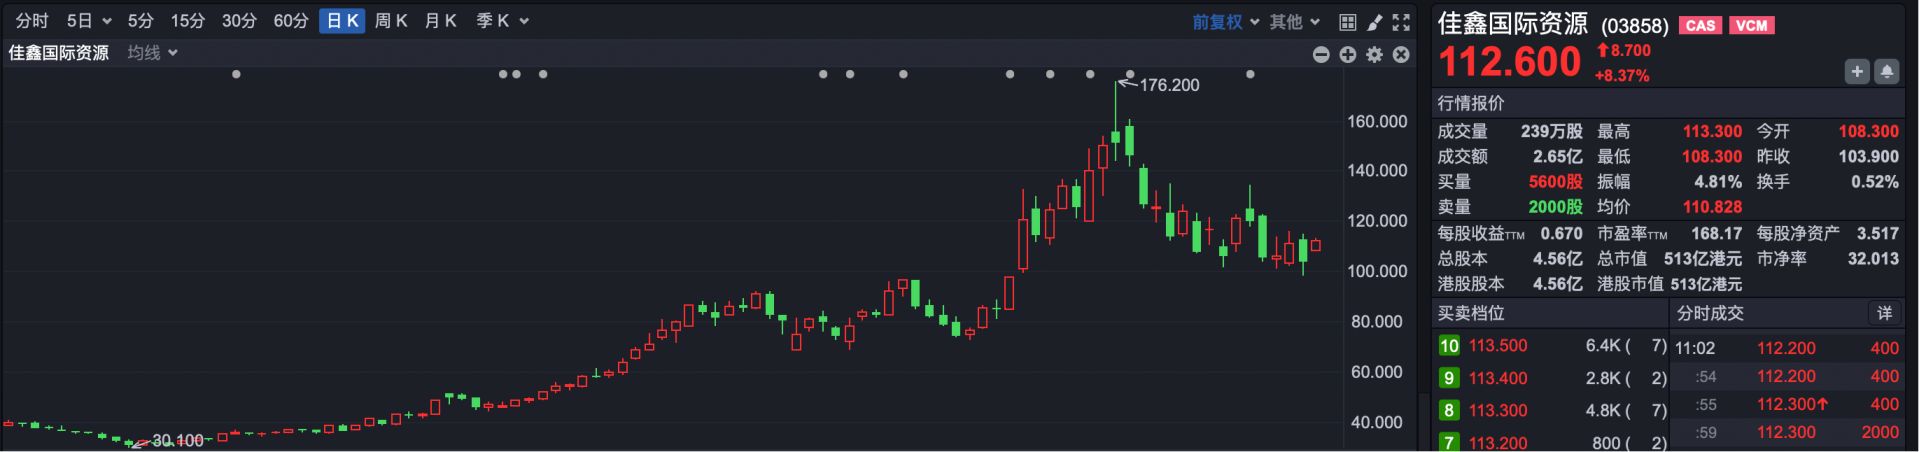Switch to the 分时 intraday tab

32,21
